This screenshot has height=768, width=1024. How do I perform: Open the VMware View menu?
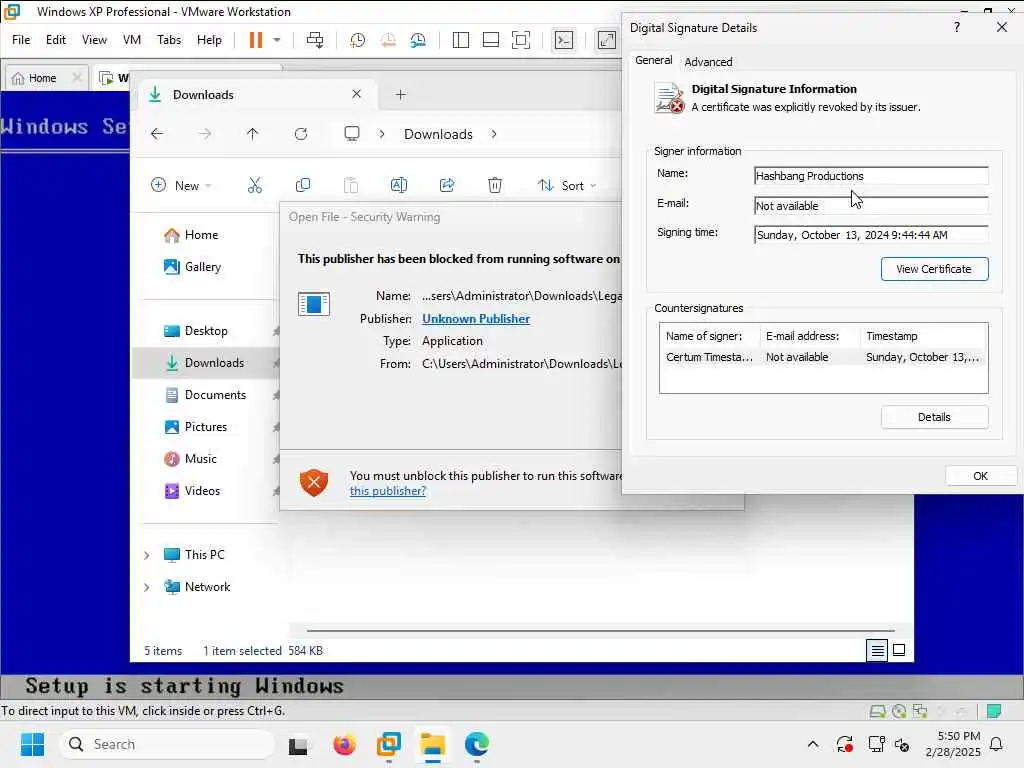[94, 40]
